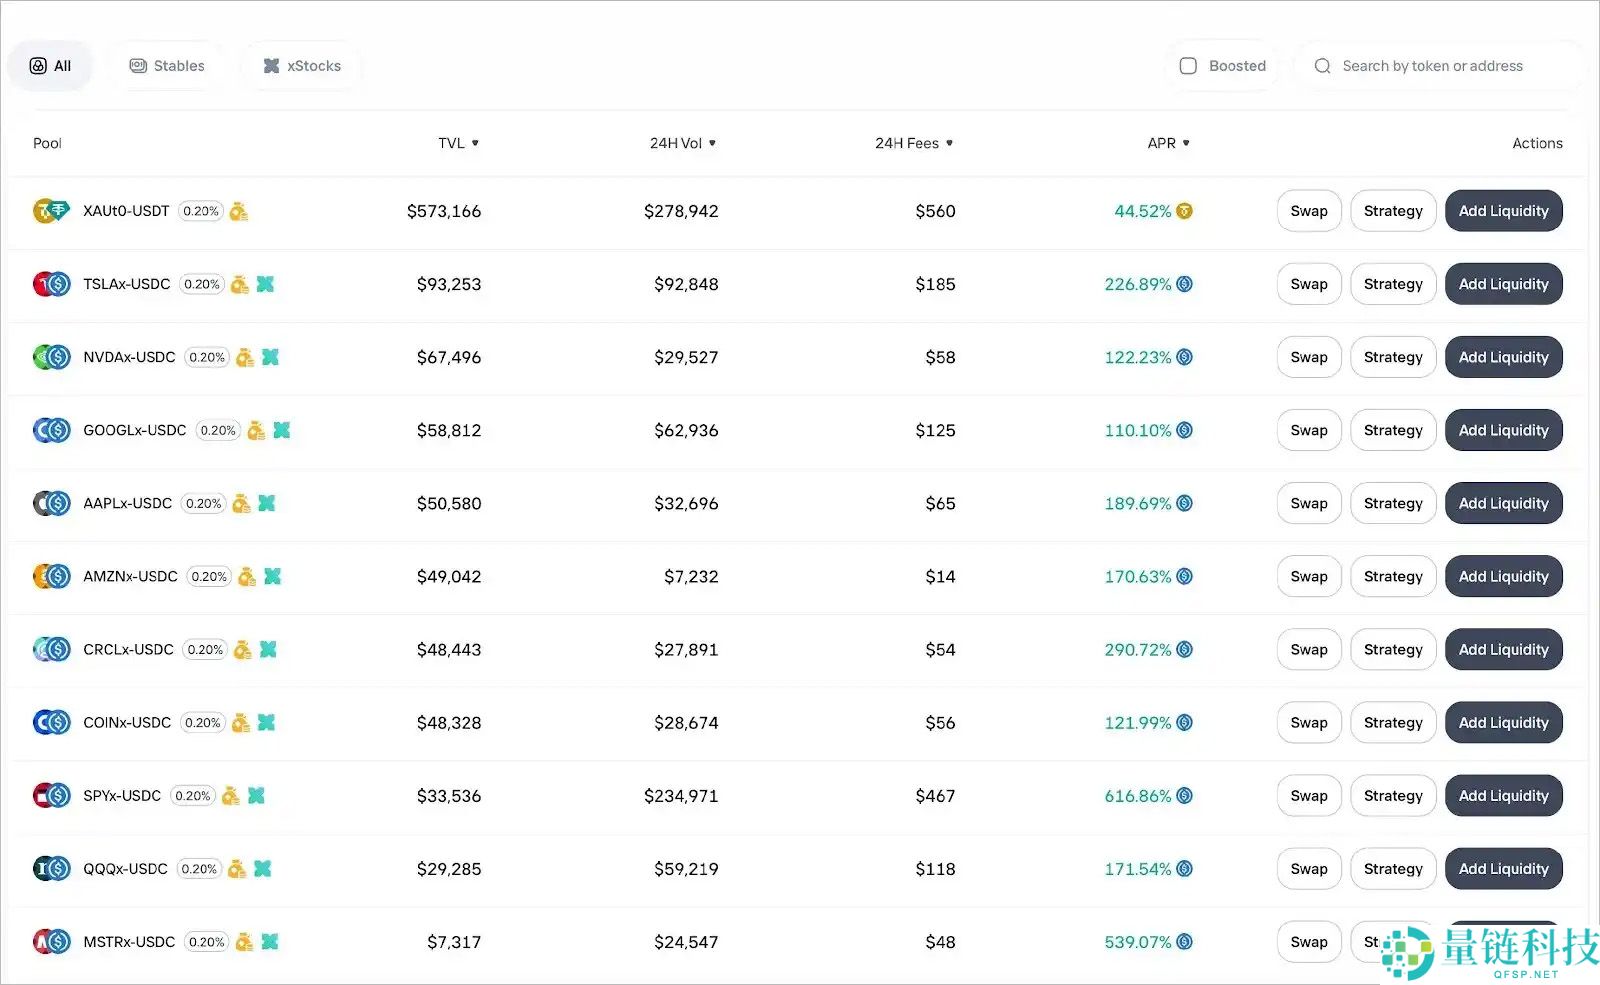
Task: Click money bag rewards icon on TSLAx-USDC row
Action: point(238,284)
